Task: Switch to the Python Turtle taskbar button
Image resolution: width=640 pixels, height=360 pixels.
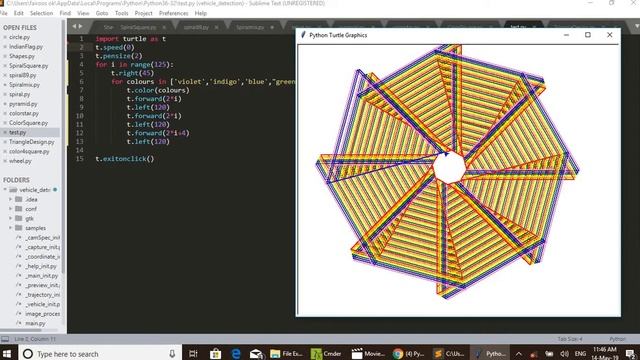Action: click(x=490, y=353)
